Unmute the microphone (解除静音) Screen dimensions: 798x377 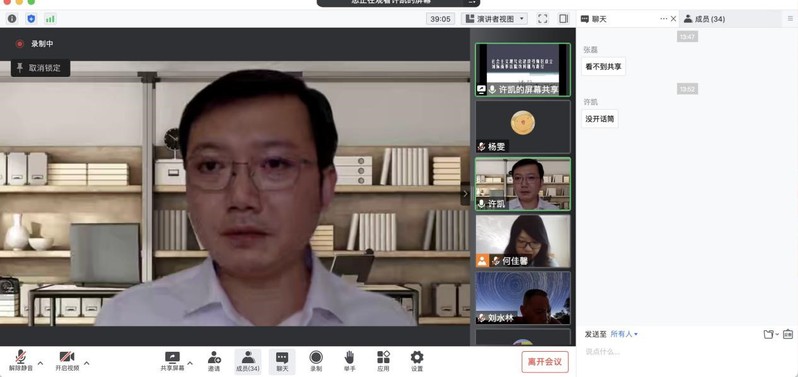click(21, 361)
